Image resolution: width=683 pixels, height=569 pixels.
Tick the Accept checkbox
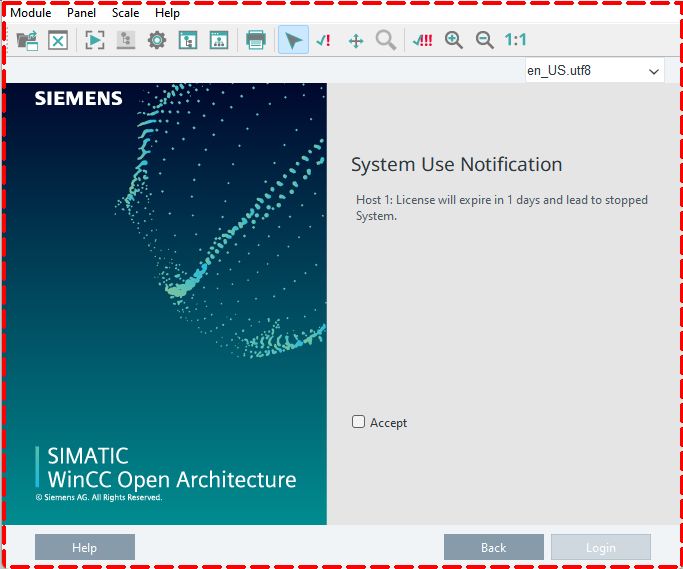coord(359,422)
